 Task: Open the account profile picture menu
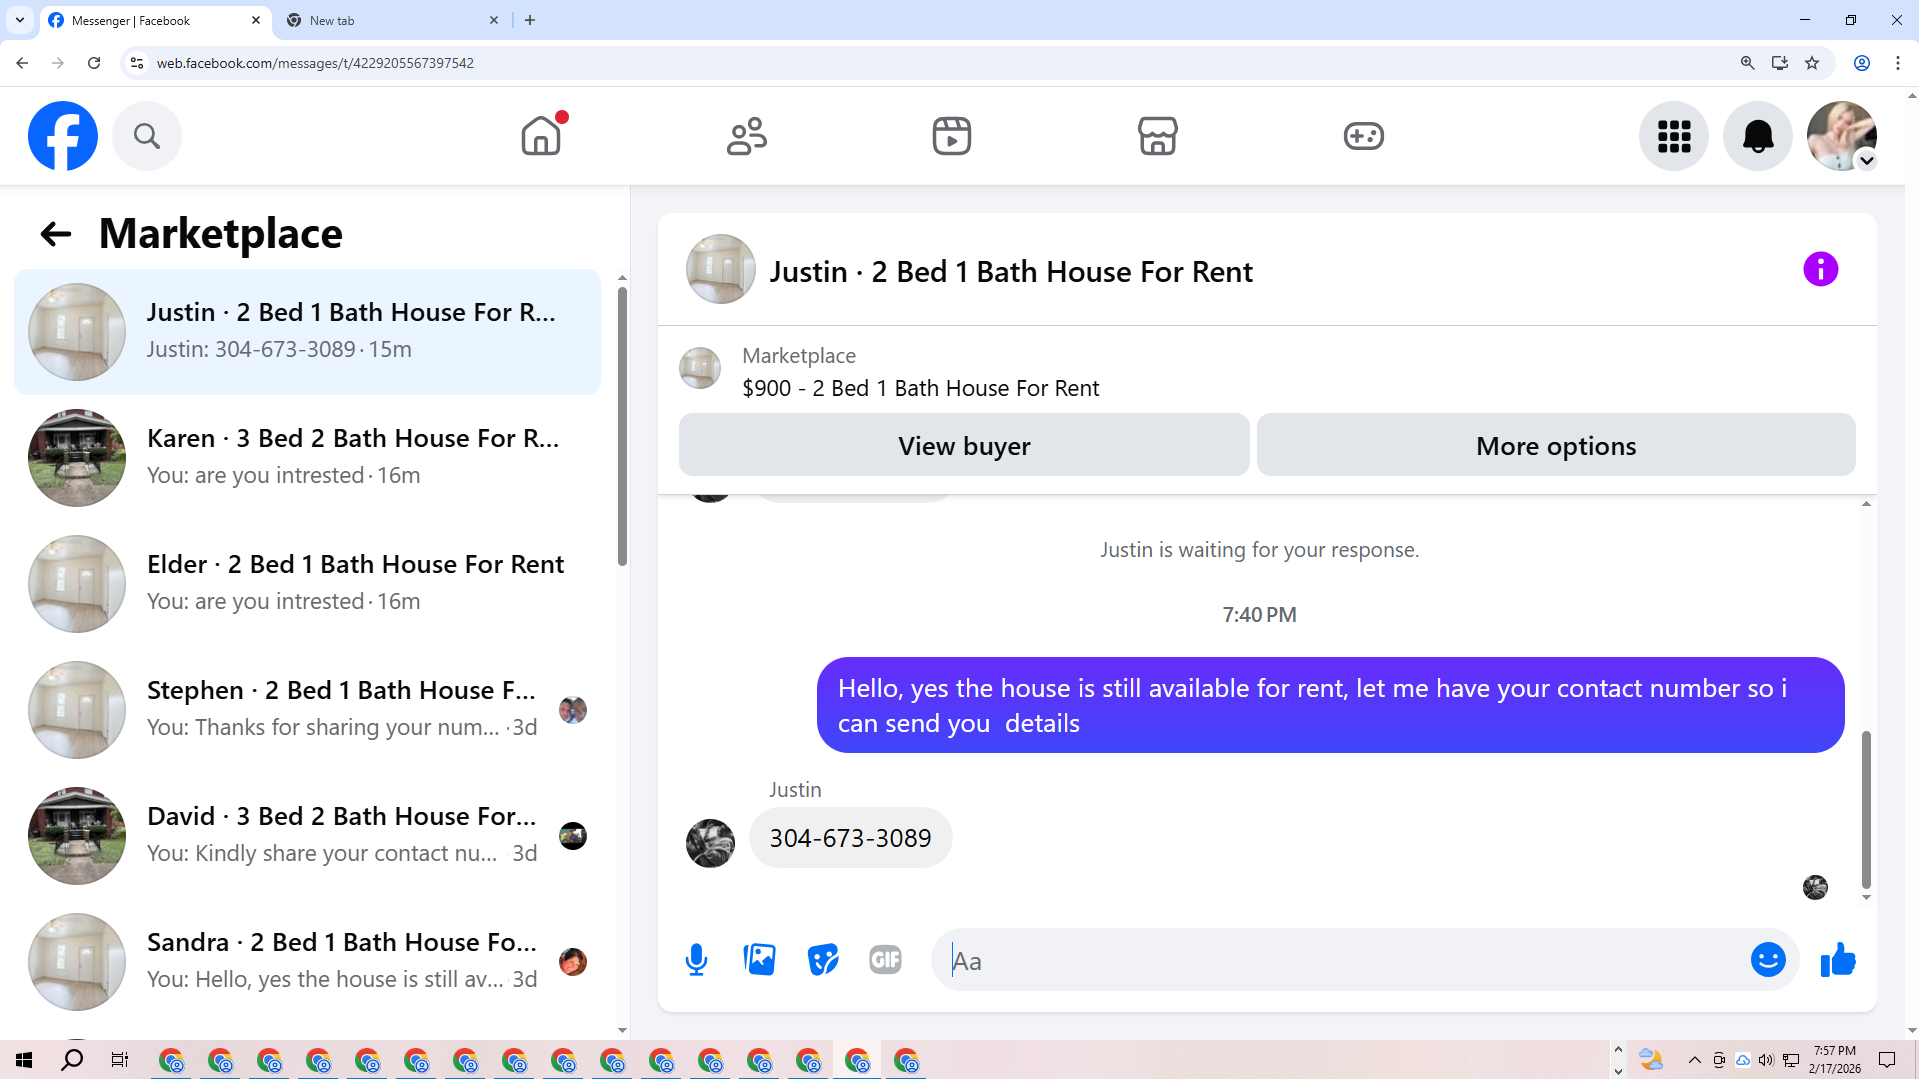coord(1842,136)
